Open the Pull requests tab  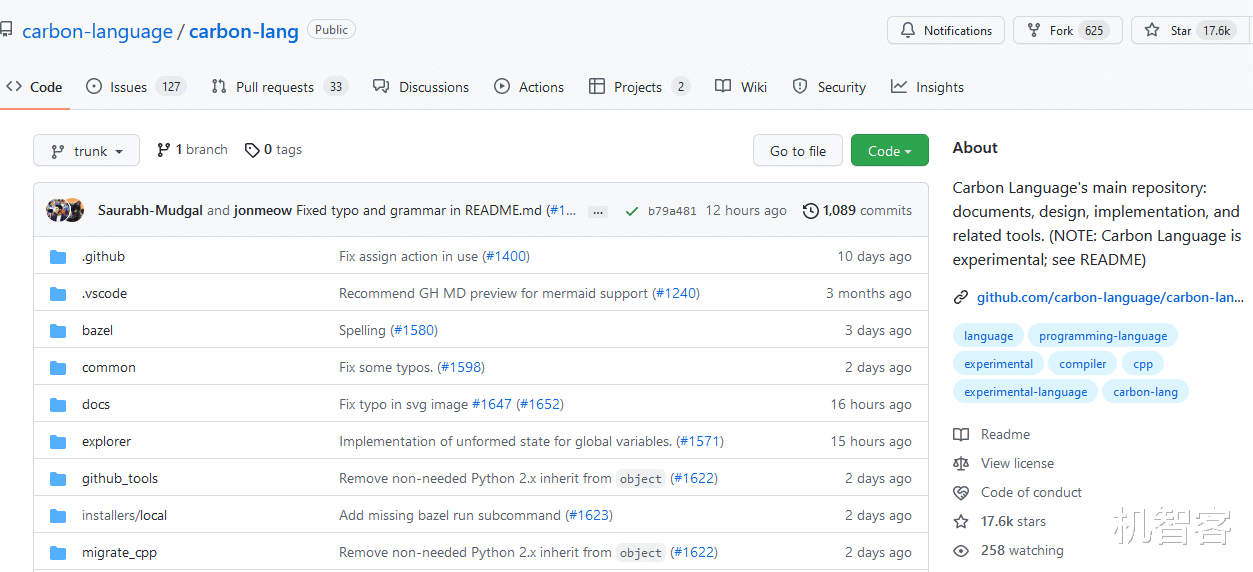coord(279,87)
